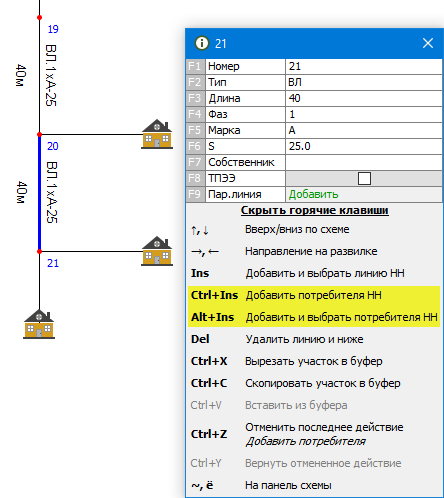
Task: Select house consumer at bottom of line
Action: click(x=39, y=324)
